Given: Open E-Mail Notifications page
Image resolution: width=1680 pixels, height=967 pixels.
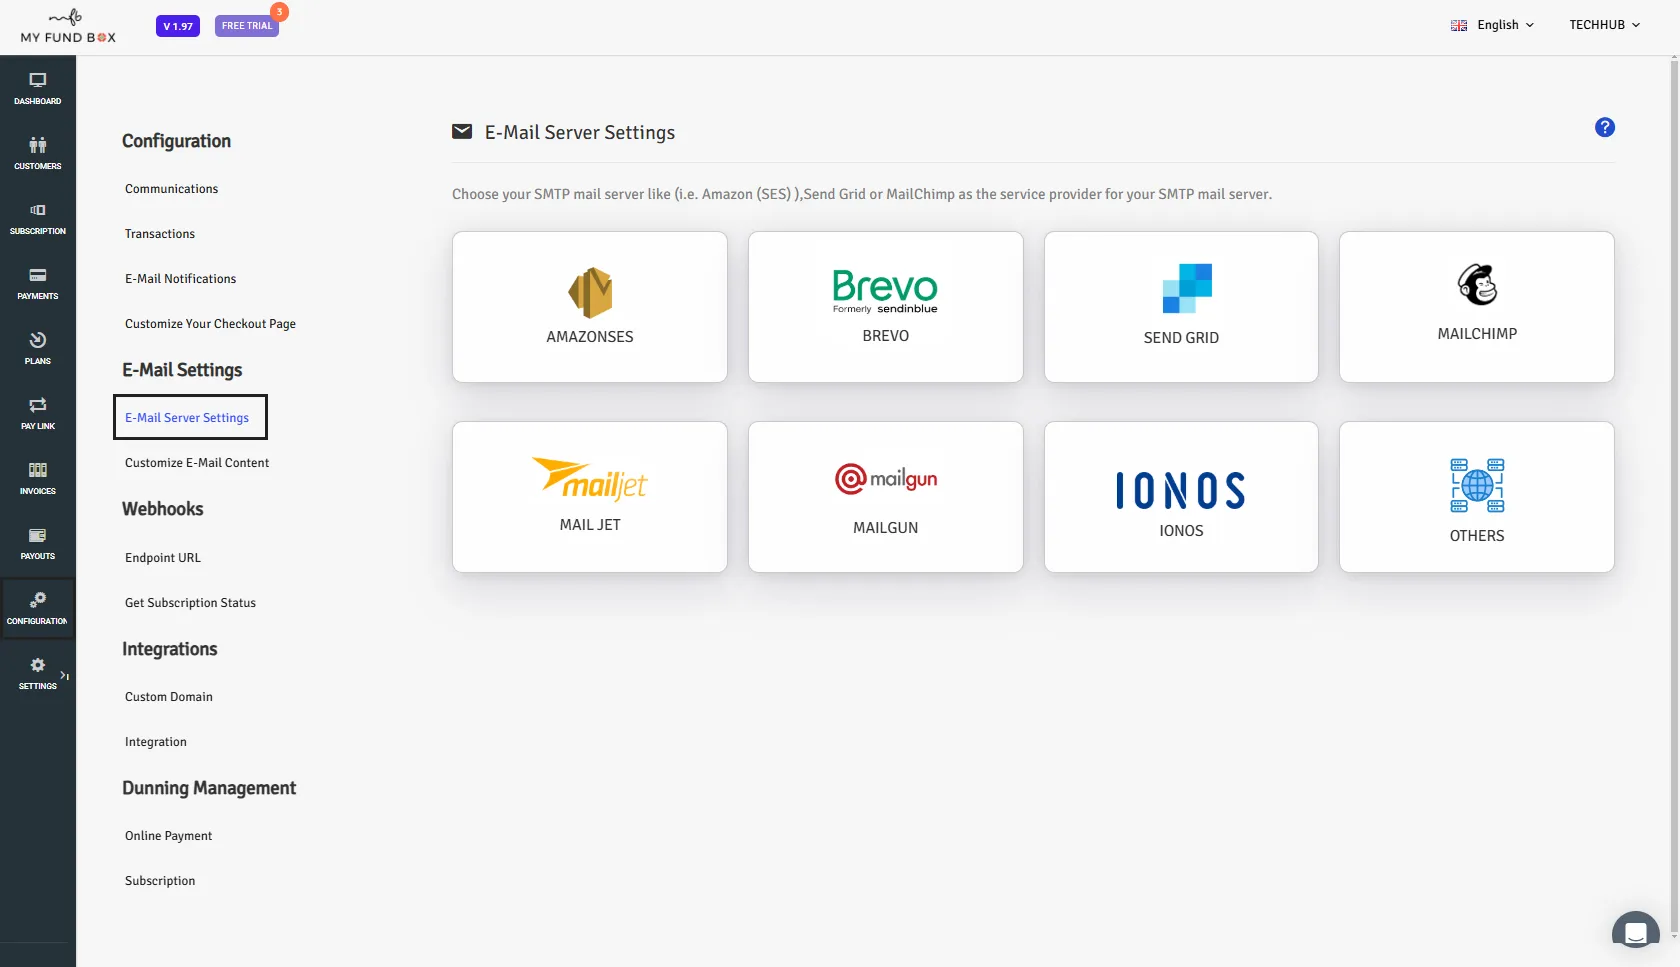Looking at the screenshot, I should point(180,279).
